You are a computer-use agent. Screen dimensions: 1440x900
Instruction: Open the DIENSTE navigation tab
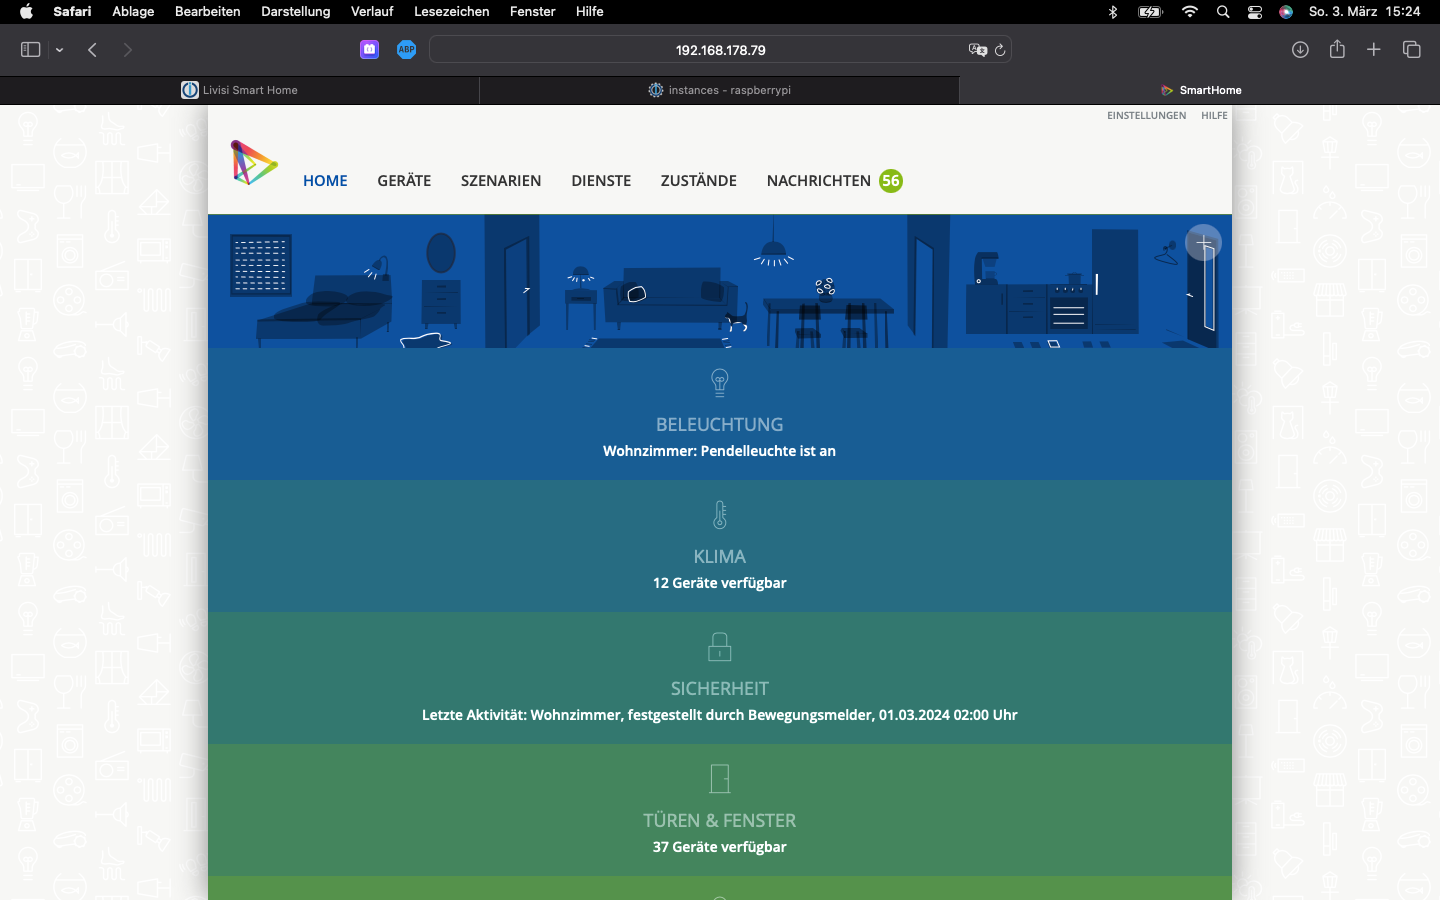click(x=601, y=181)
